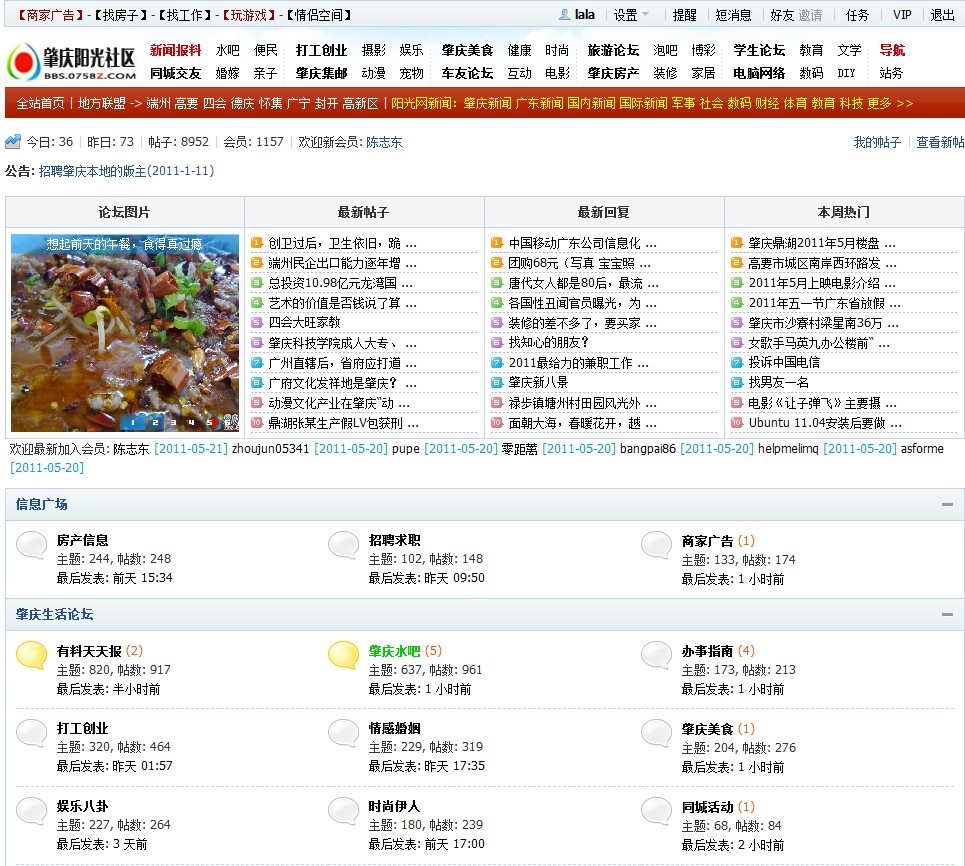Click rank 5 icon beside 四会大旺家教

pos(257,322)
